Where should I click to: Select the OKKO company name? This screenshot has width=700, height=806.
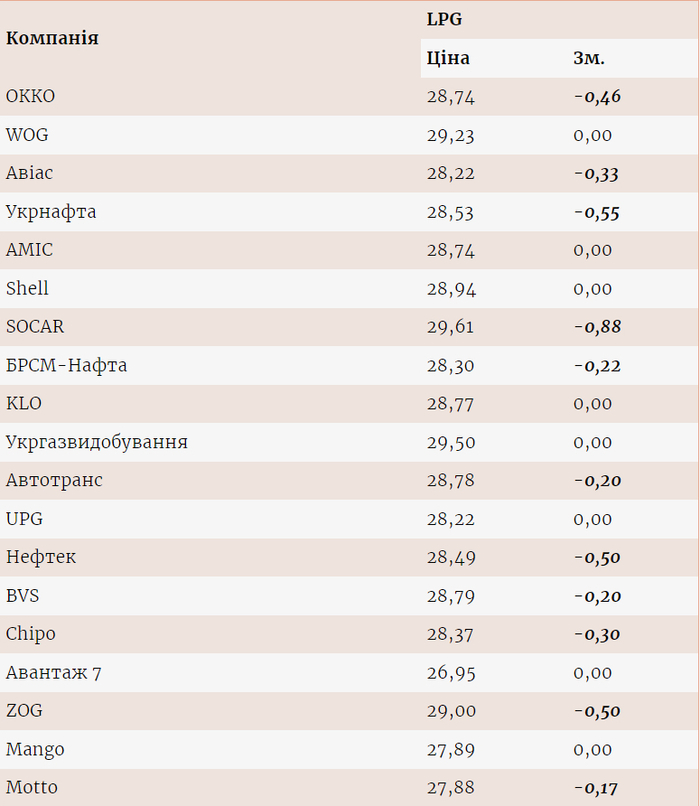pos(31,97)
